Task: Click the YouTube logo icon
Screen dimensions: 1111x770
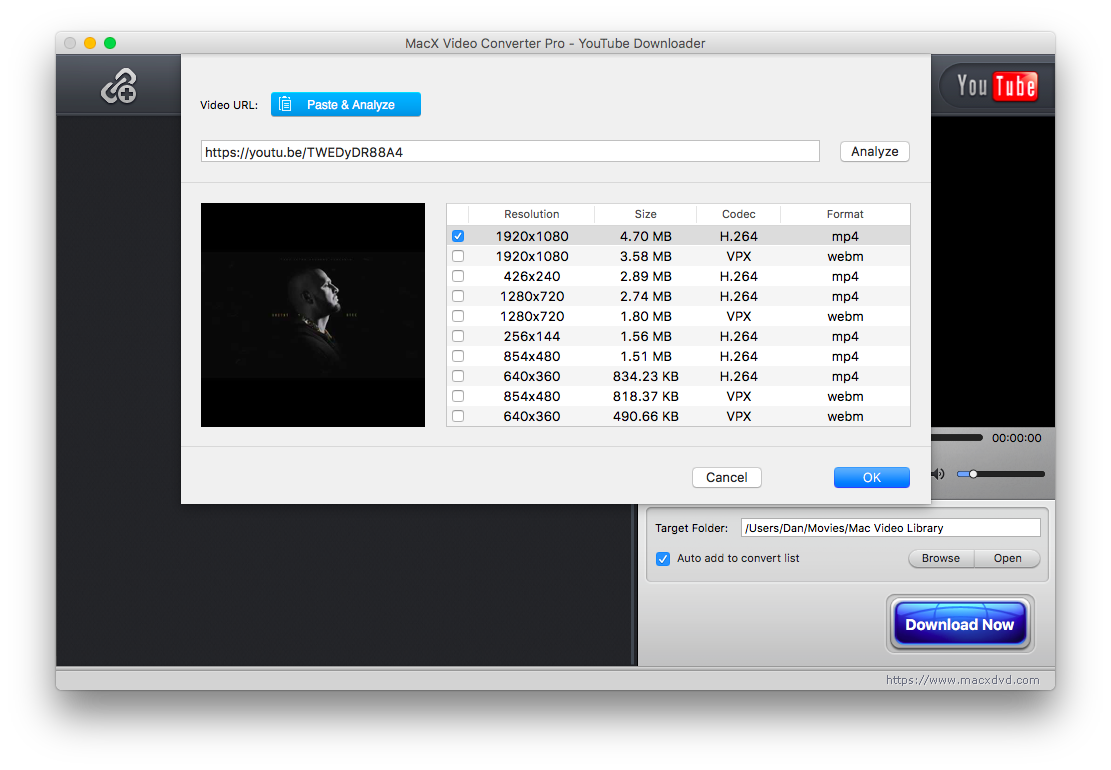Action: [x=996, y=86]
